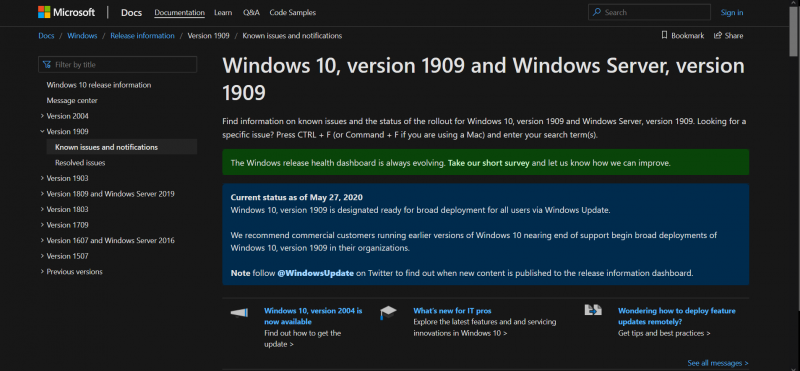Collapse the Version 1909 tree node
This screenshot has width=800, height=371.
42,131
